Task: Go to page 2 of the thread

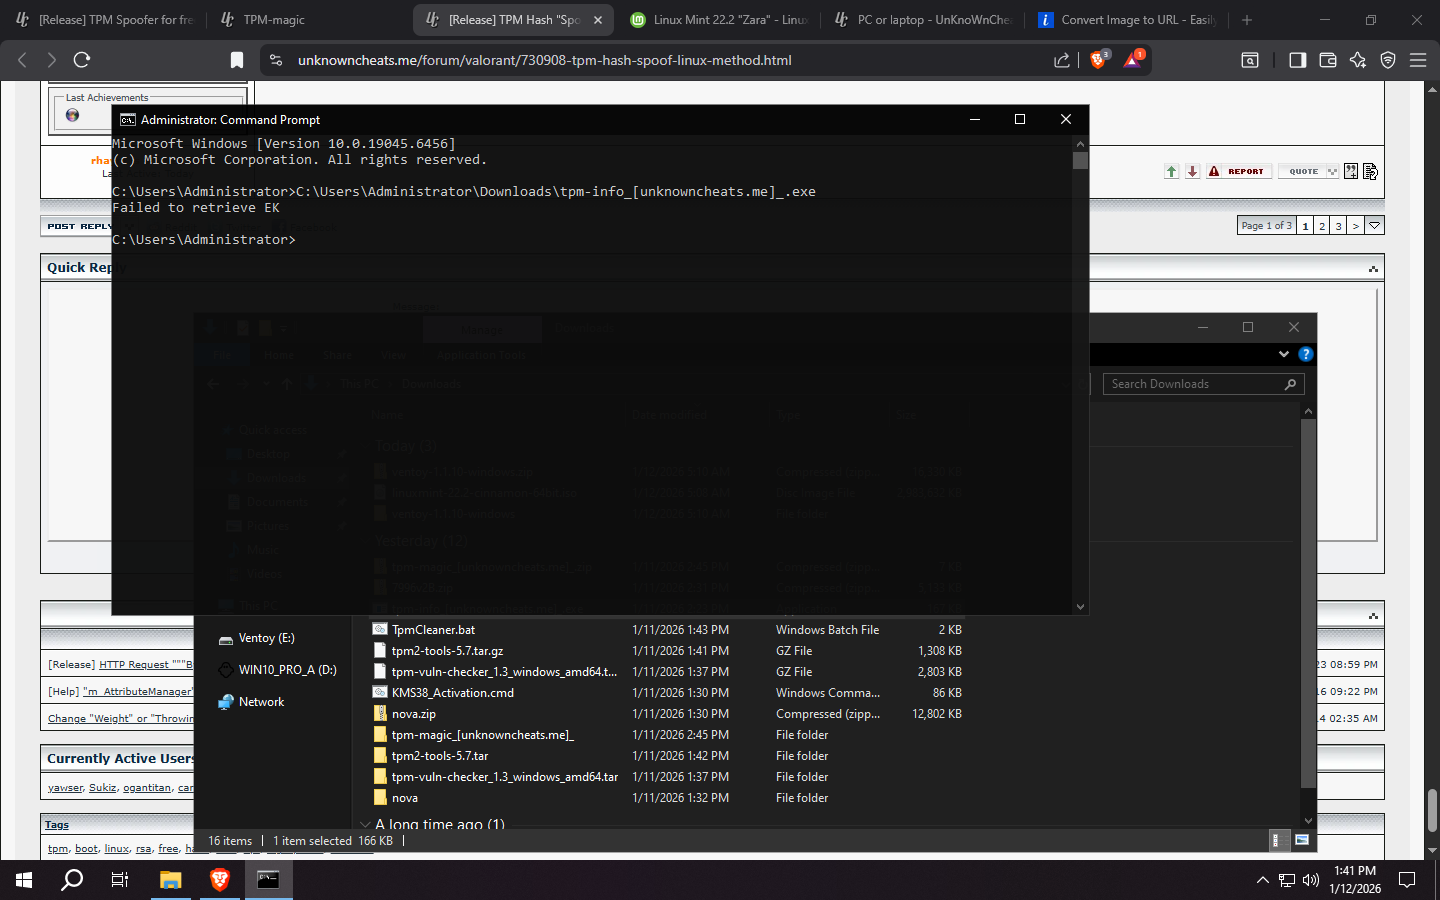Action: pos(1322,226)
